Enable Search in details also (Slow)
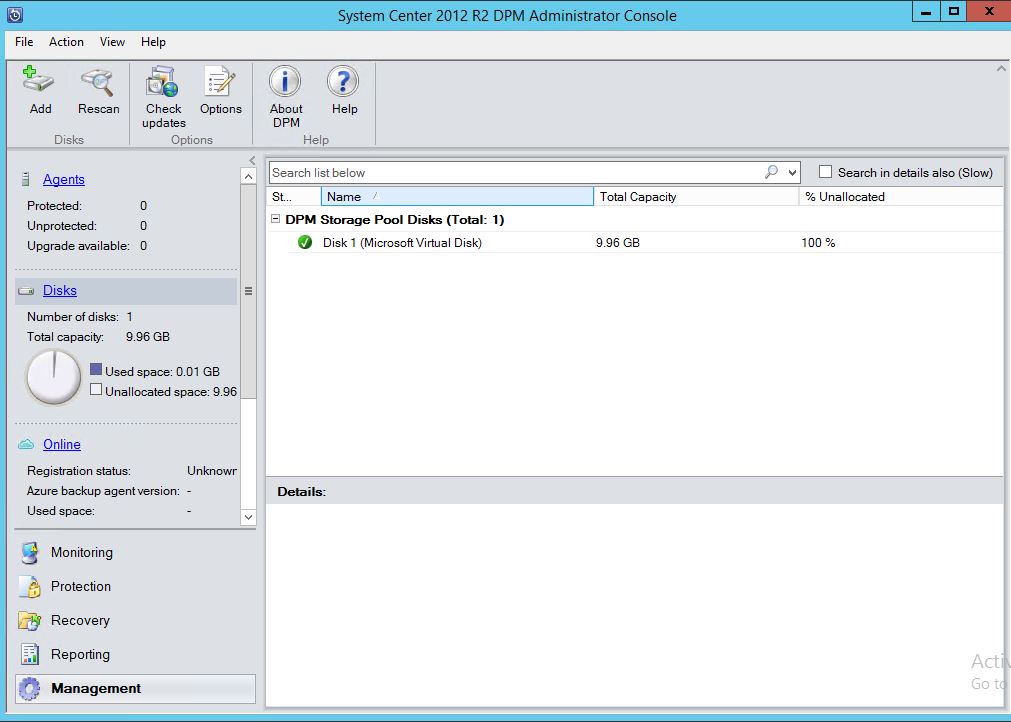 825,172
